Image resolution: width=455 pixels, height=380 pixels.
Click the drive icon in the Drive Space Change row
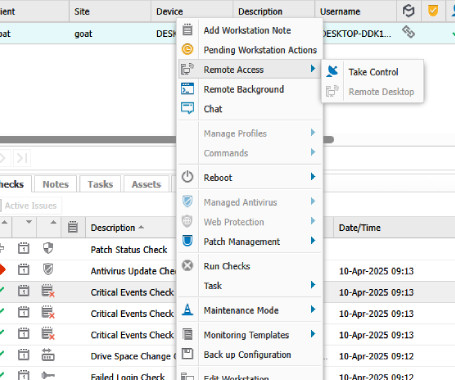point(48,355)
